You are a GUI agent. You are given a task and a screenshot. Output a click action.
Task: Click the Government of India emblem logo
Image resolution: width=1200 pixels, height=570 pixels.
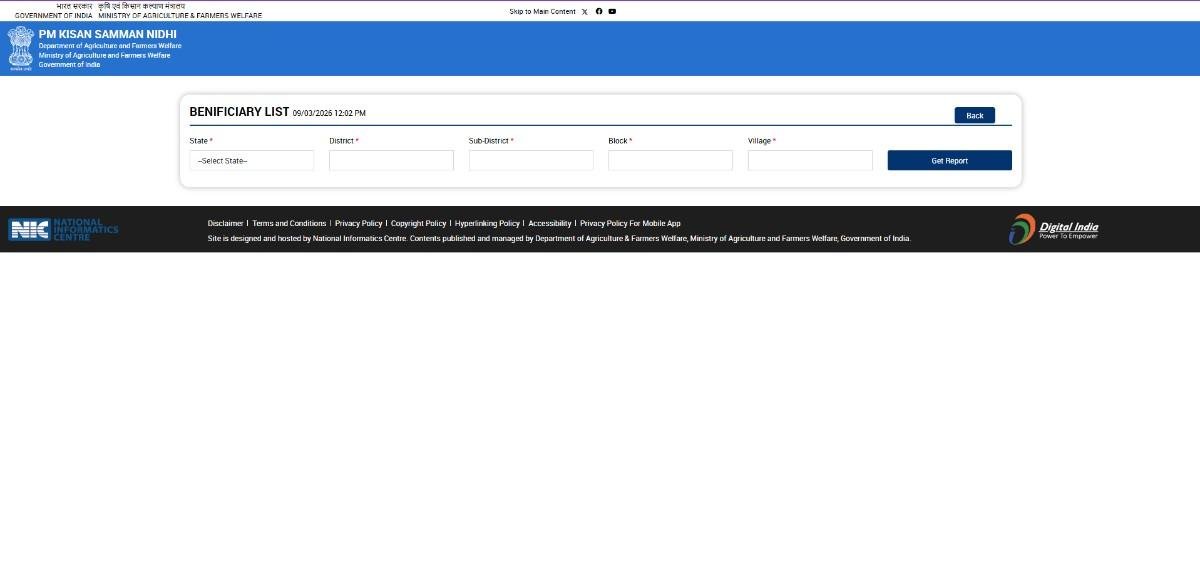click(x=21, y=48)
